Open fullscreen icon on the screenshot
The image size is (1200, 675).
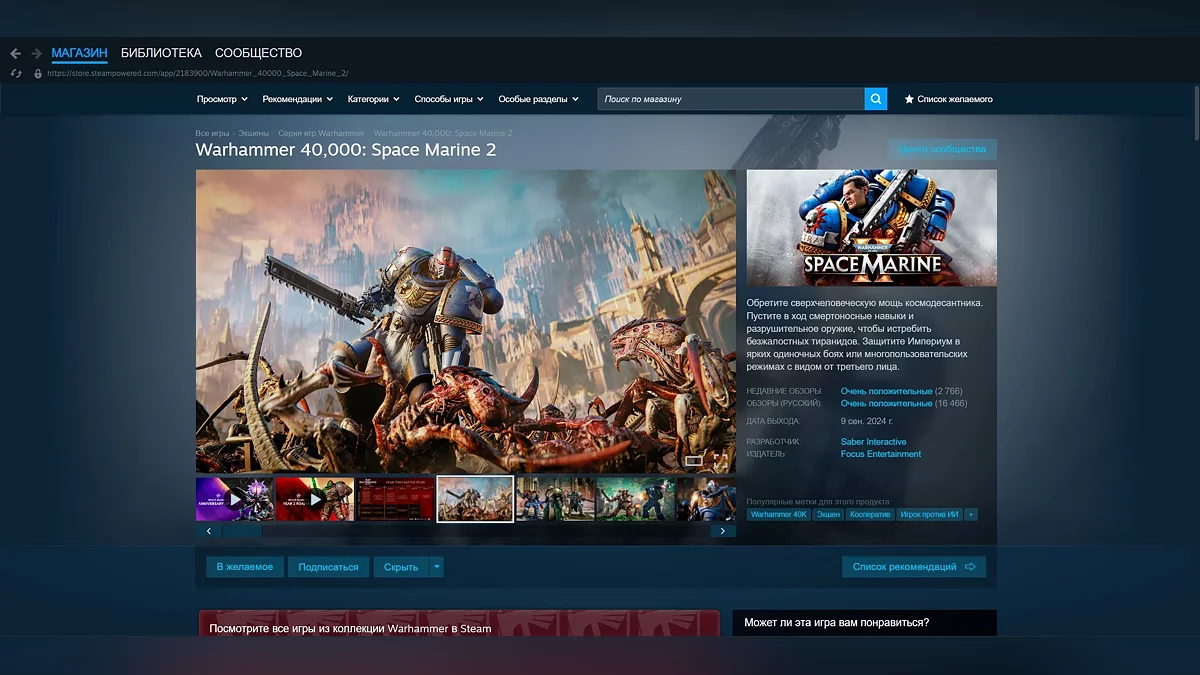tap(720, 460)
